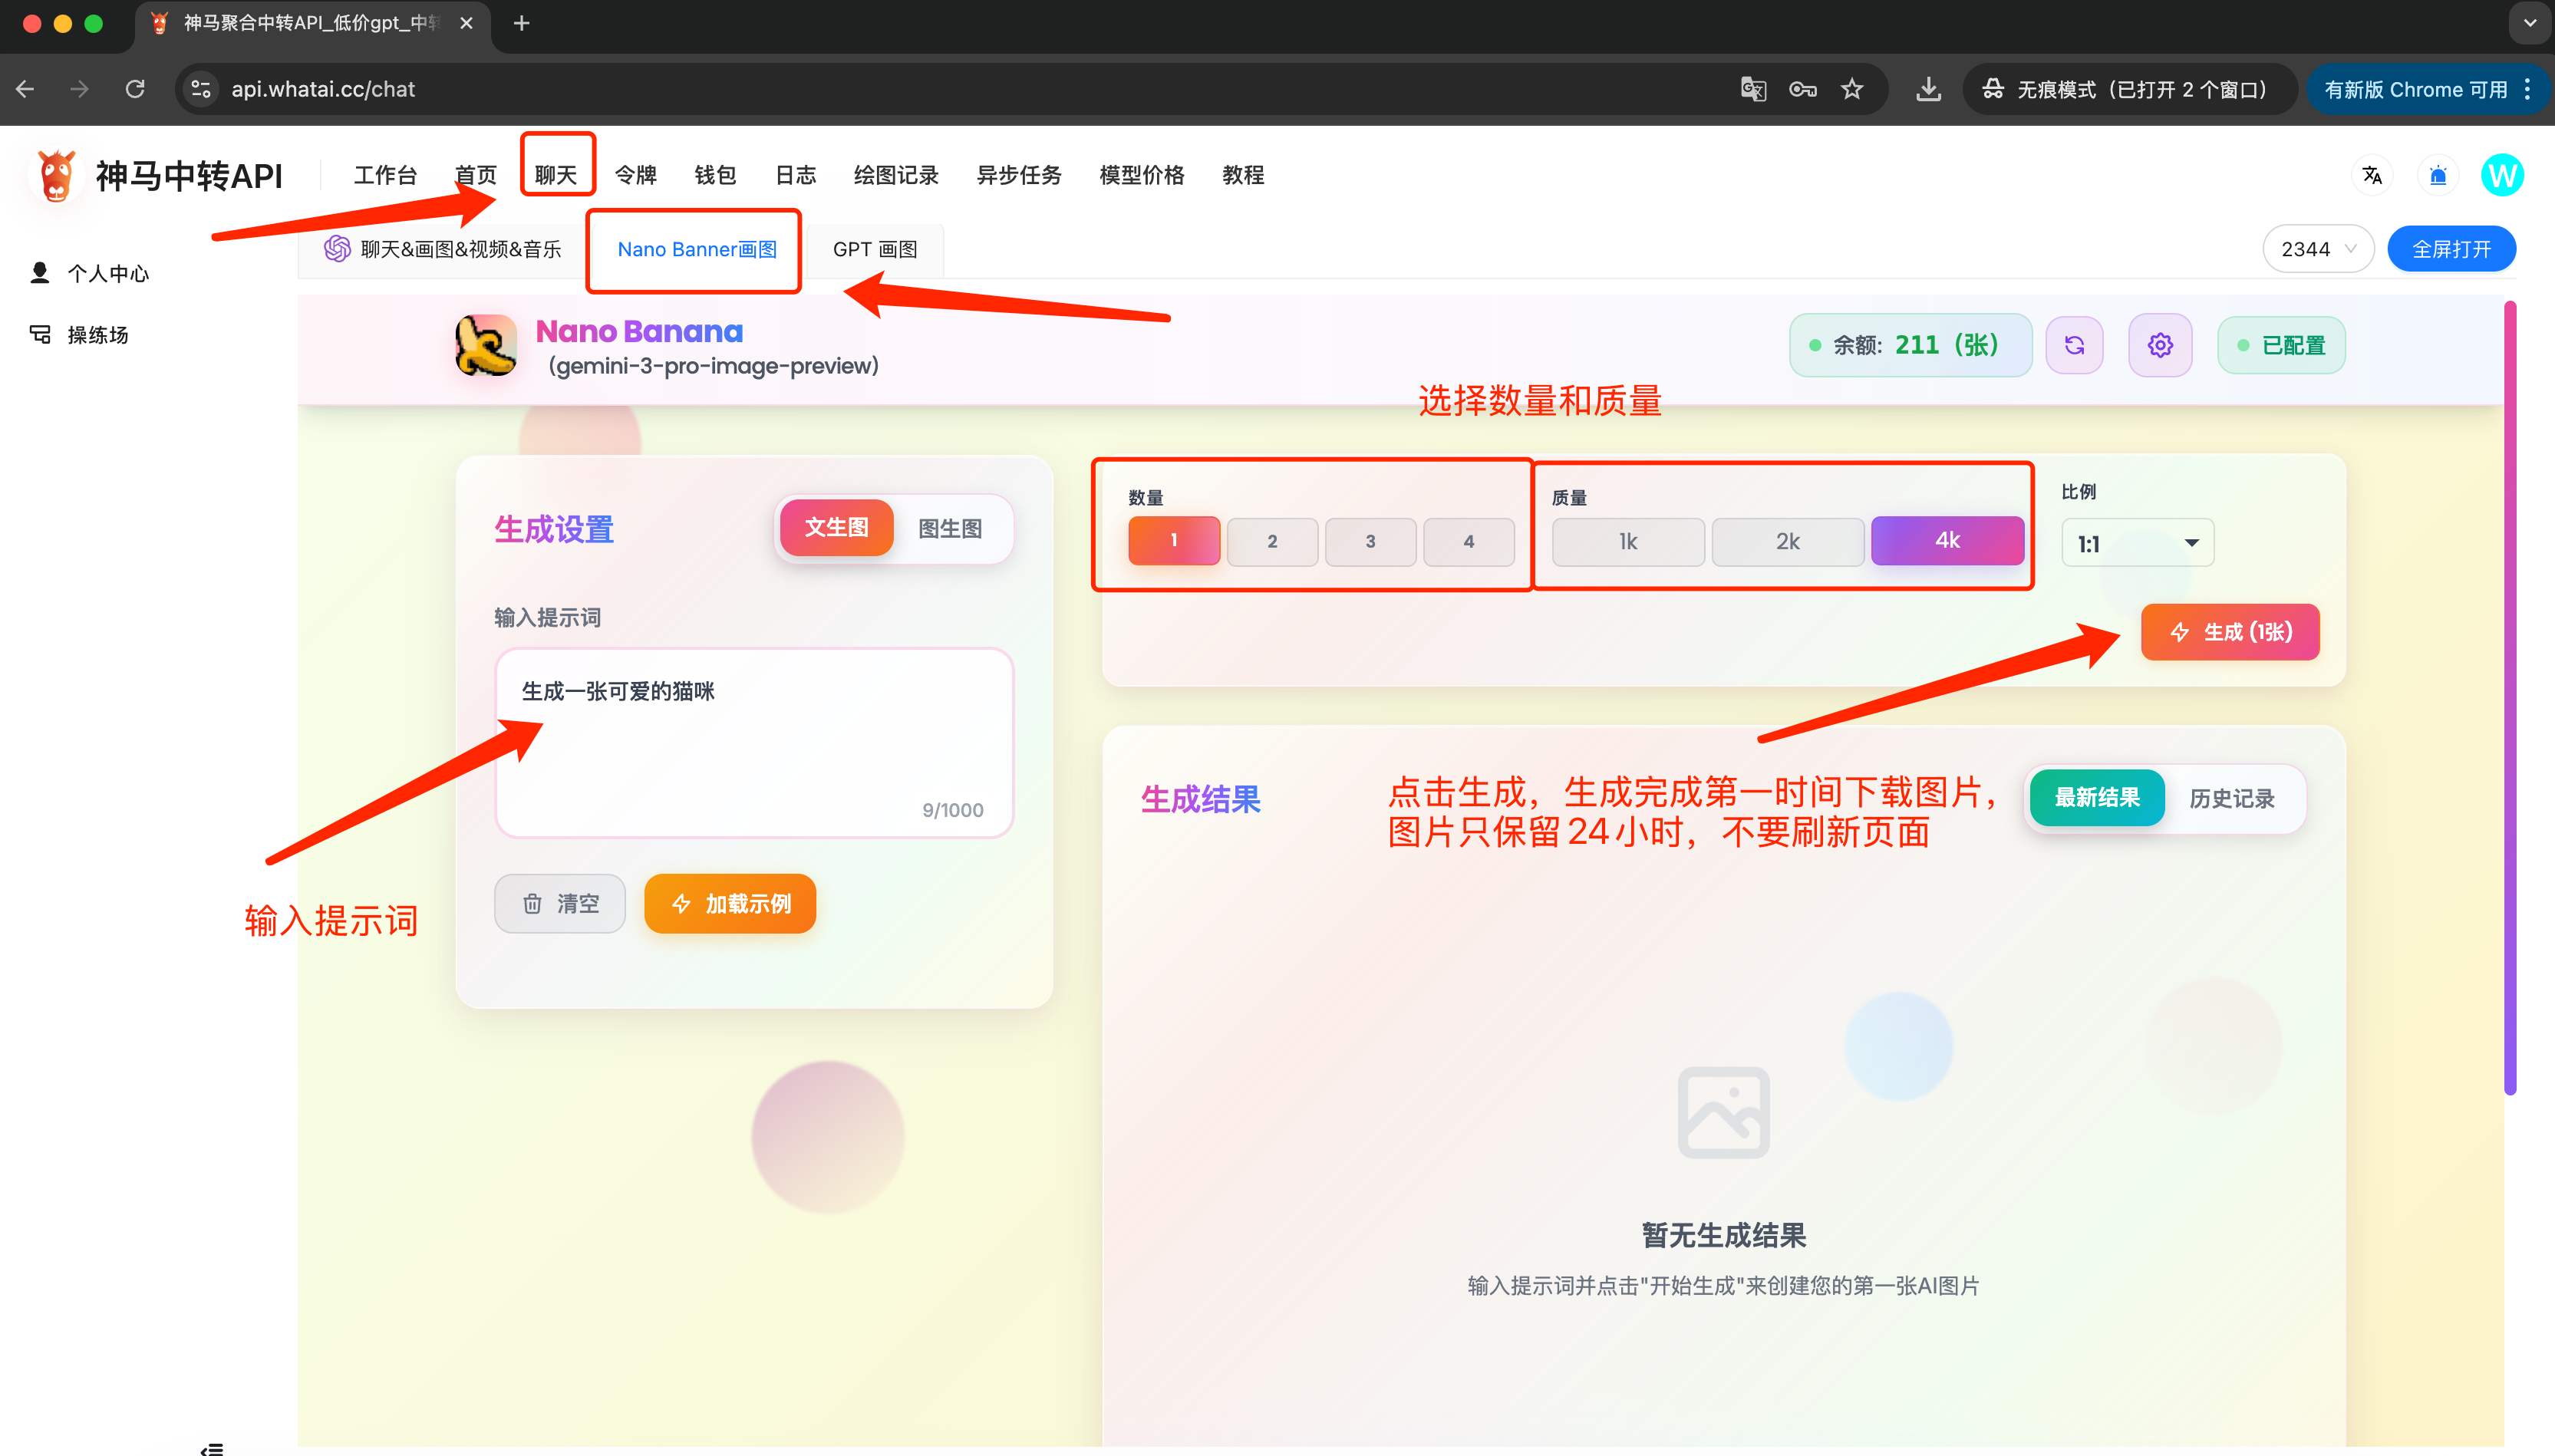Select 2k image quality
Viewport: 2555px width, 1456px height.
click(1787, 541)
